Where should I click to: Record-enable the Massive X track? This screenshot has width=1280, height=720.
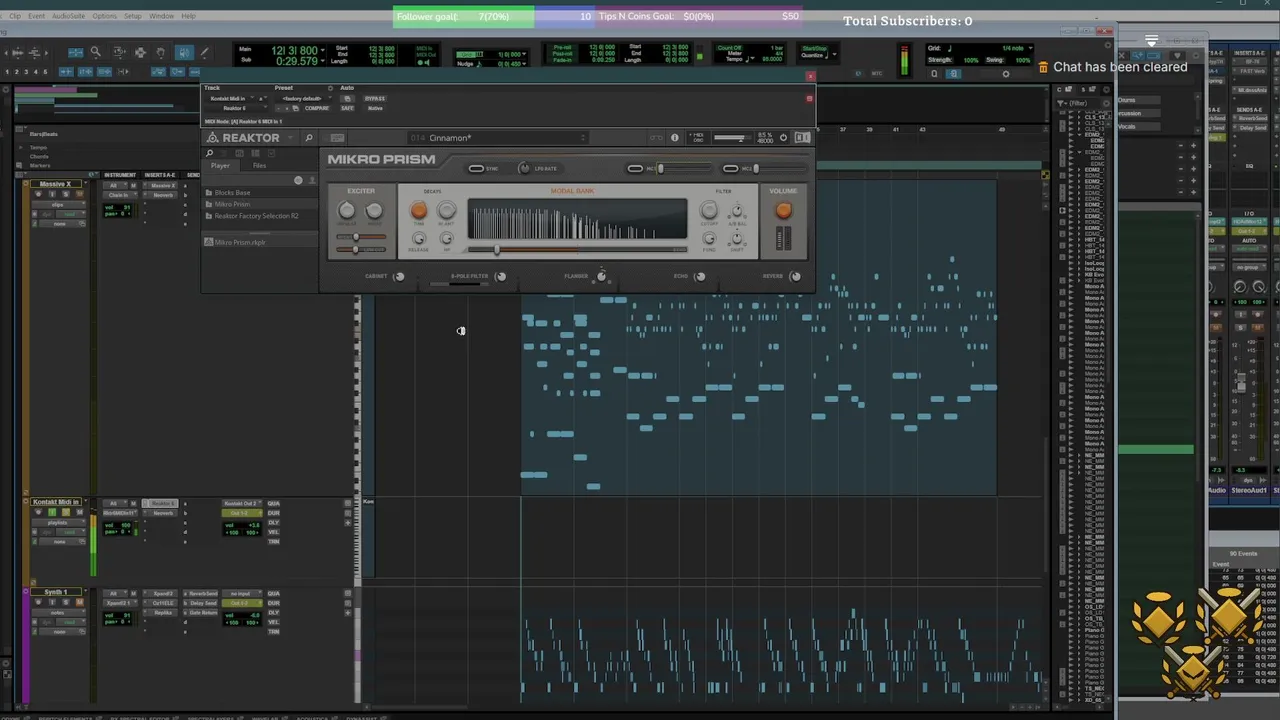[39, 194]
